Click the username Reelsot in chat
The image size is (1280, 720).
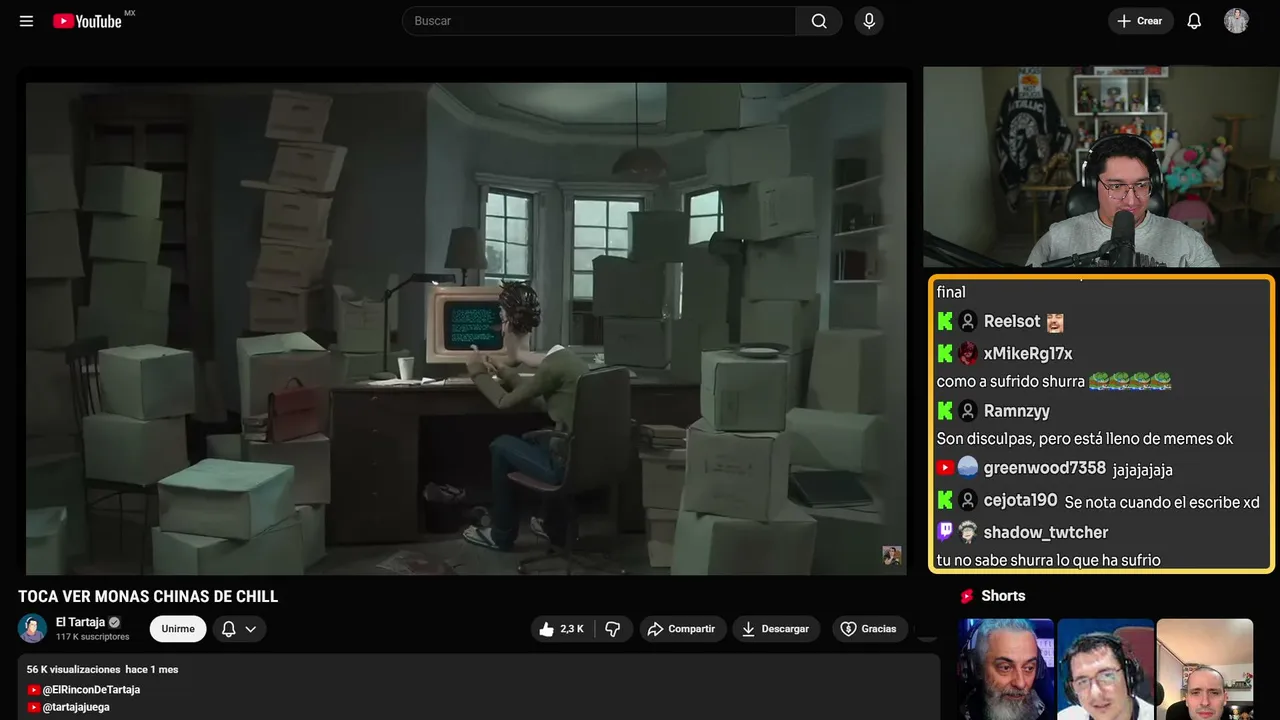pos(1012,322)
